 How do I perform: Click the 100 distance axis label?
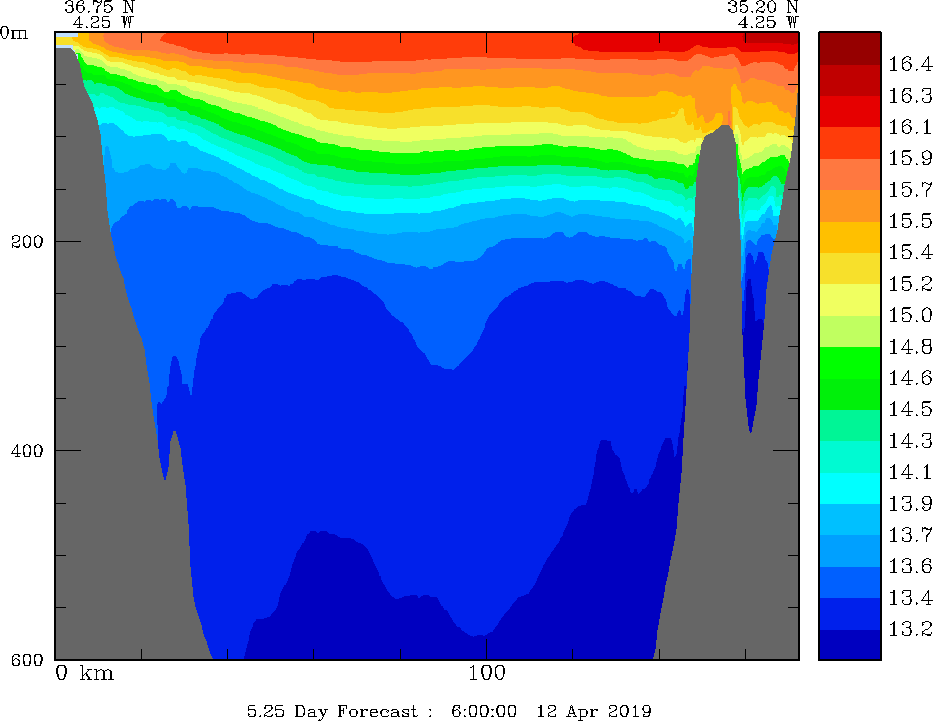point(487,673)
